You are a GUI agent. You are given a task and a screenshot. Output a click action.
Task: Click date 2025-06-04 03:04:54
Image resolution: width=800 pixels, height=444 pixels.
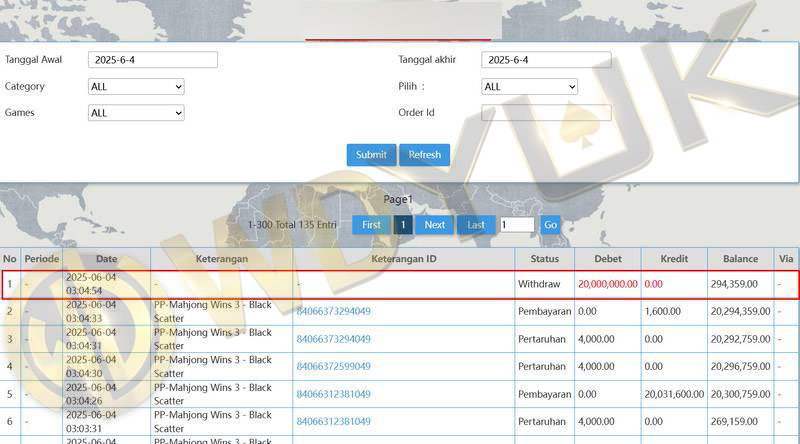point(91,284)
